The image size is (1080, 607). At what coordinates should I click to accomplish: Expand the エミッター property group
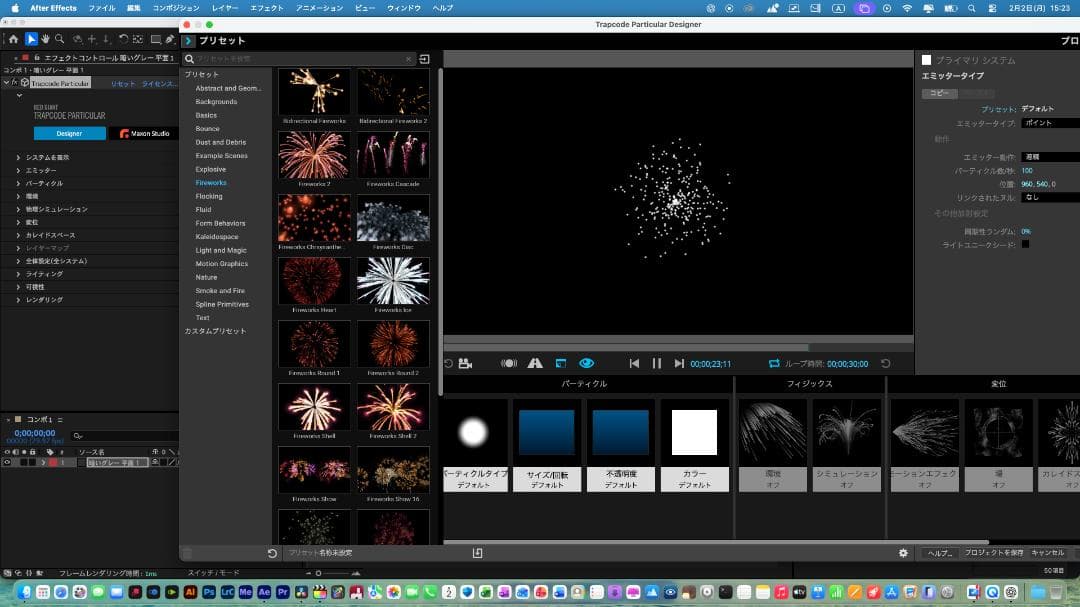coord(18,171)
